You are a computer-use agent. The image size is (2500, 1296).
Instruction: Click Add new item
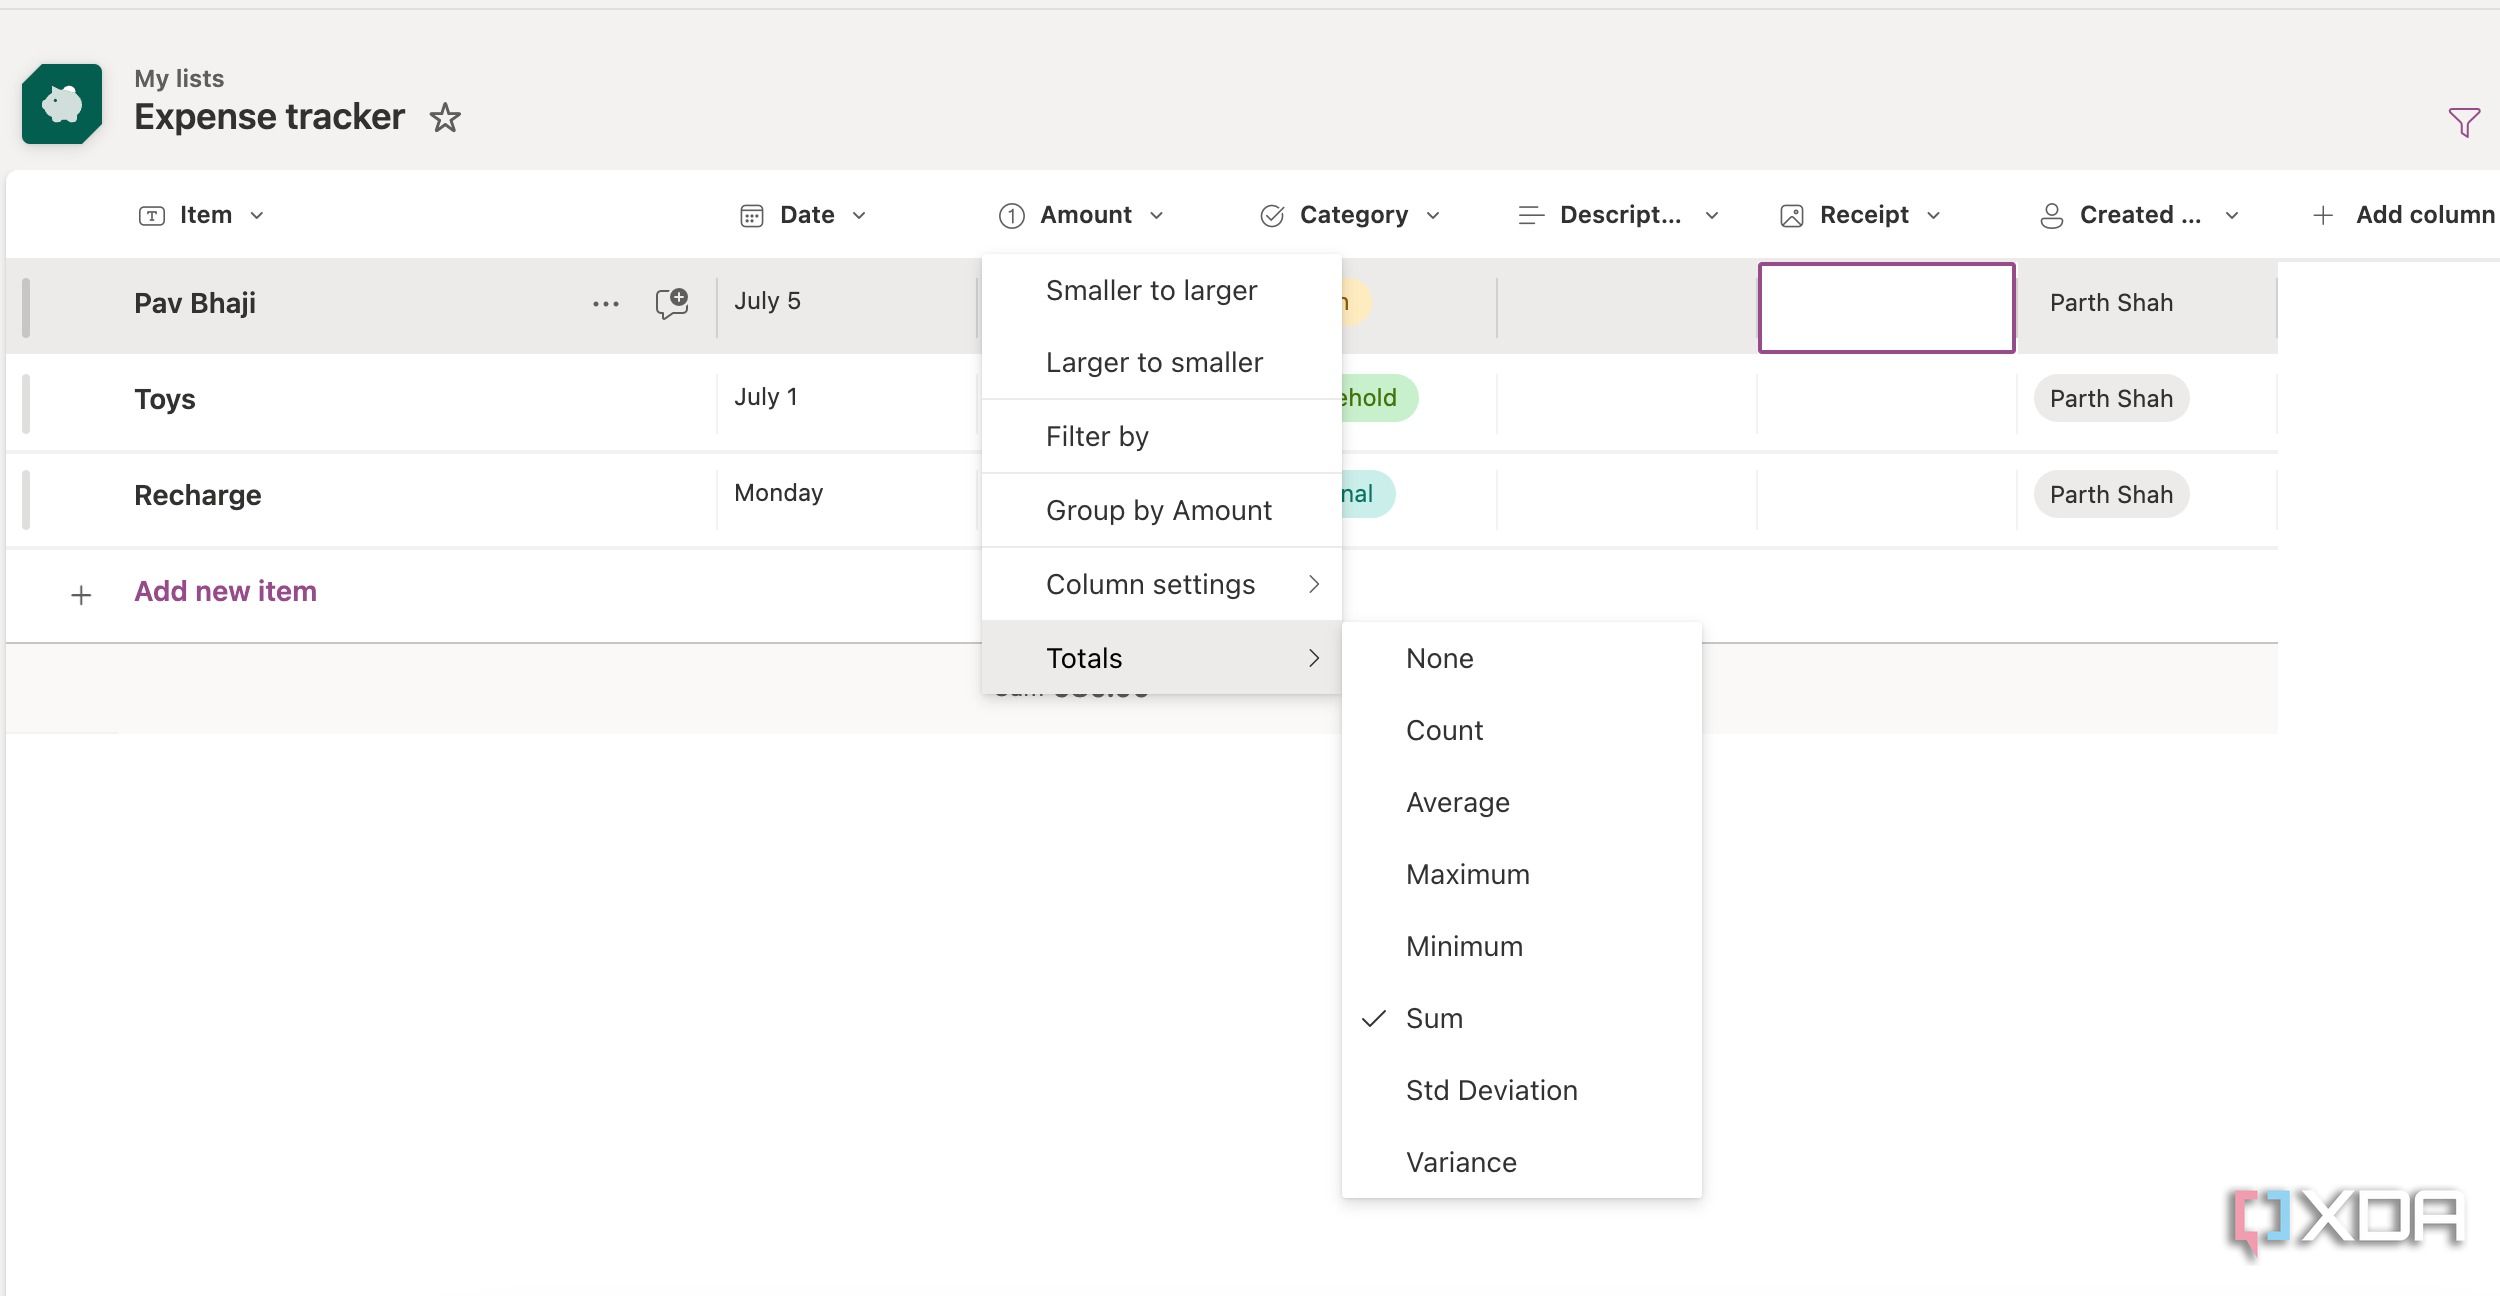click(x=226, y=591)
